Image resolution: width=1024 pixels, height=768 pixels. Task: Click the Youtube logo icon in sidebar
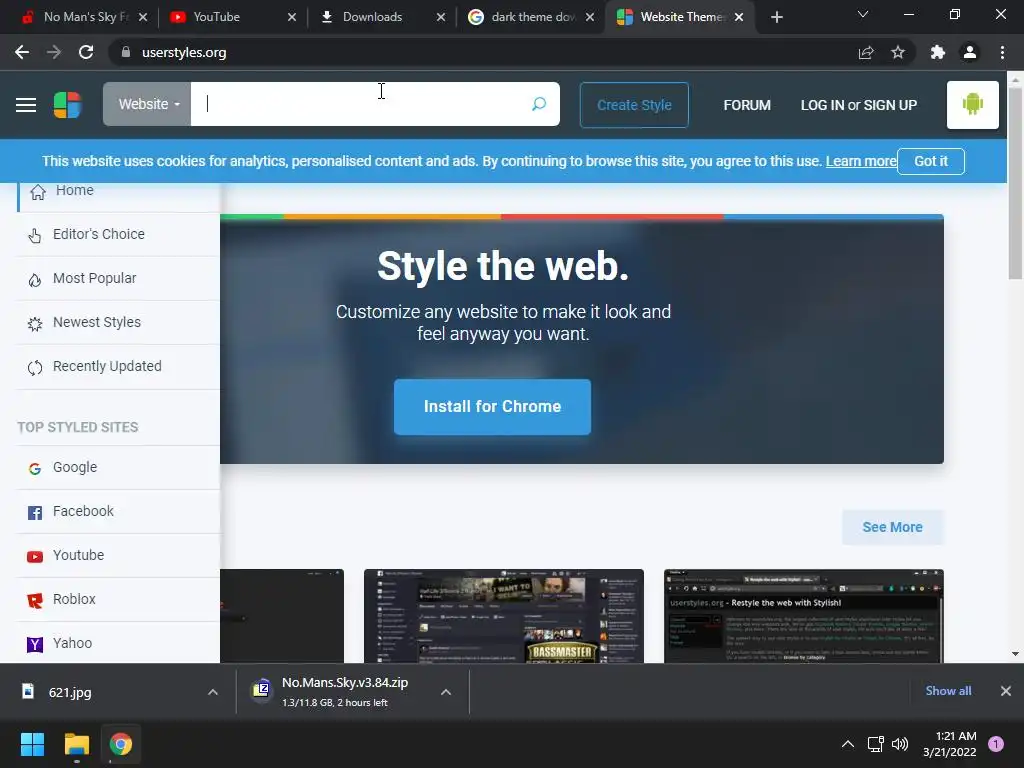pyautogui.click(x=35, y=556)
